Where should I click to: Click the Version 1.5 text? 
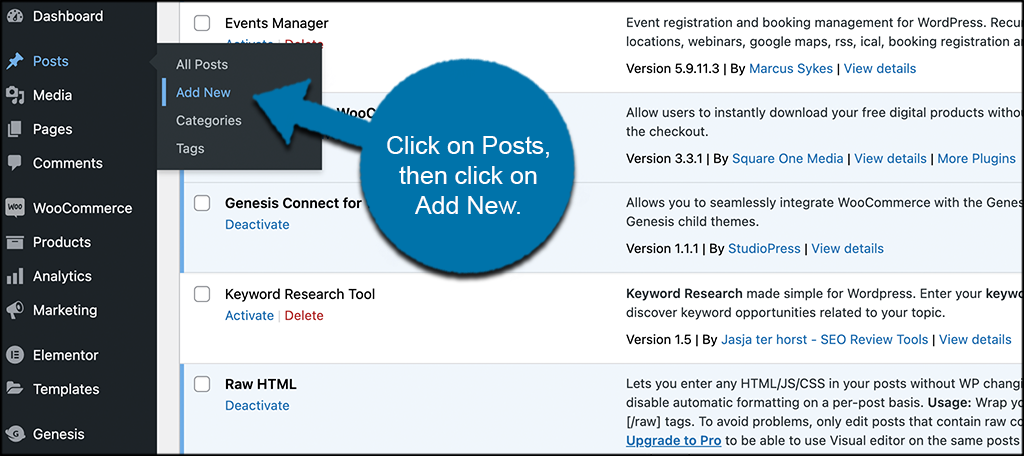tap(658, 339)
